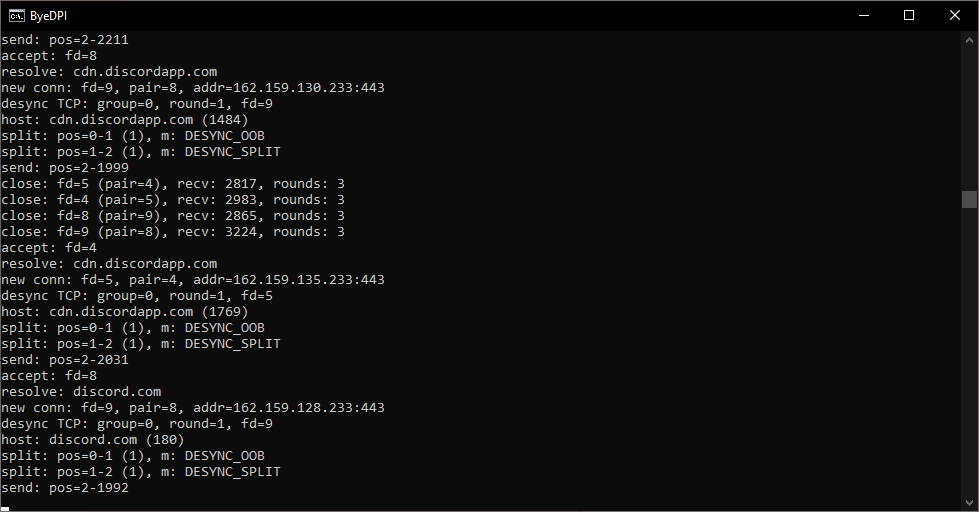979x512 pixels.
Task: Click the line 'send: pos=2-2211'
Action: pos(65,40)
